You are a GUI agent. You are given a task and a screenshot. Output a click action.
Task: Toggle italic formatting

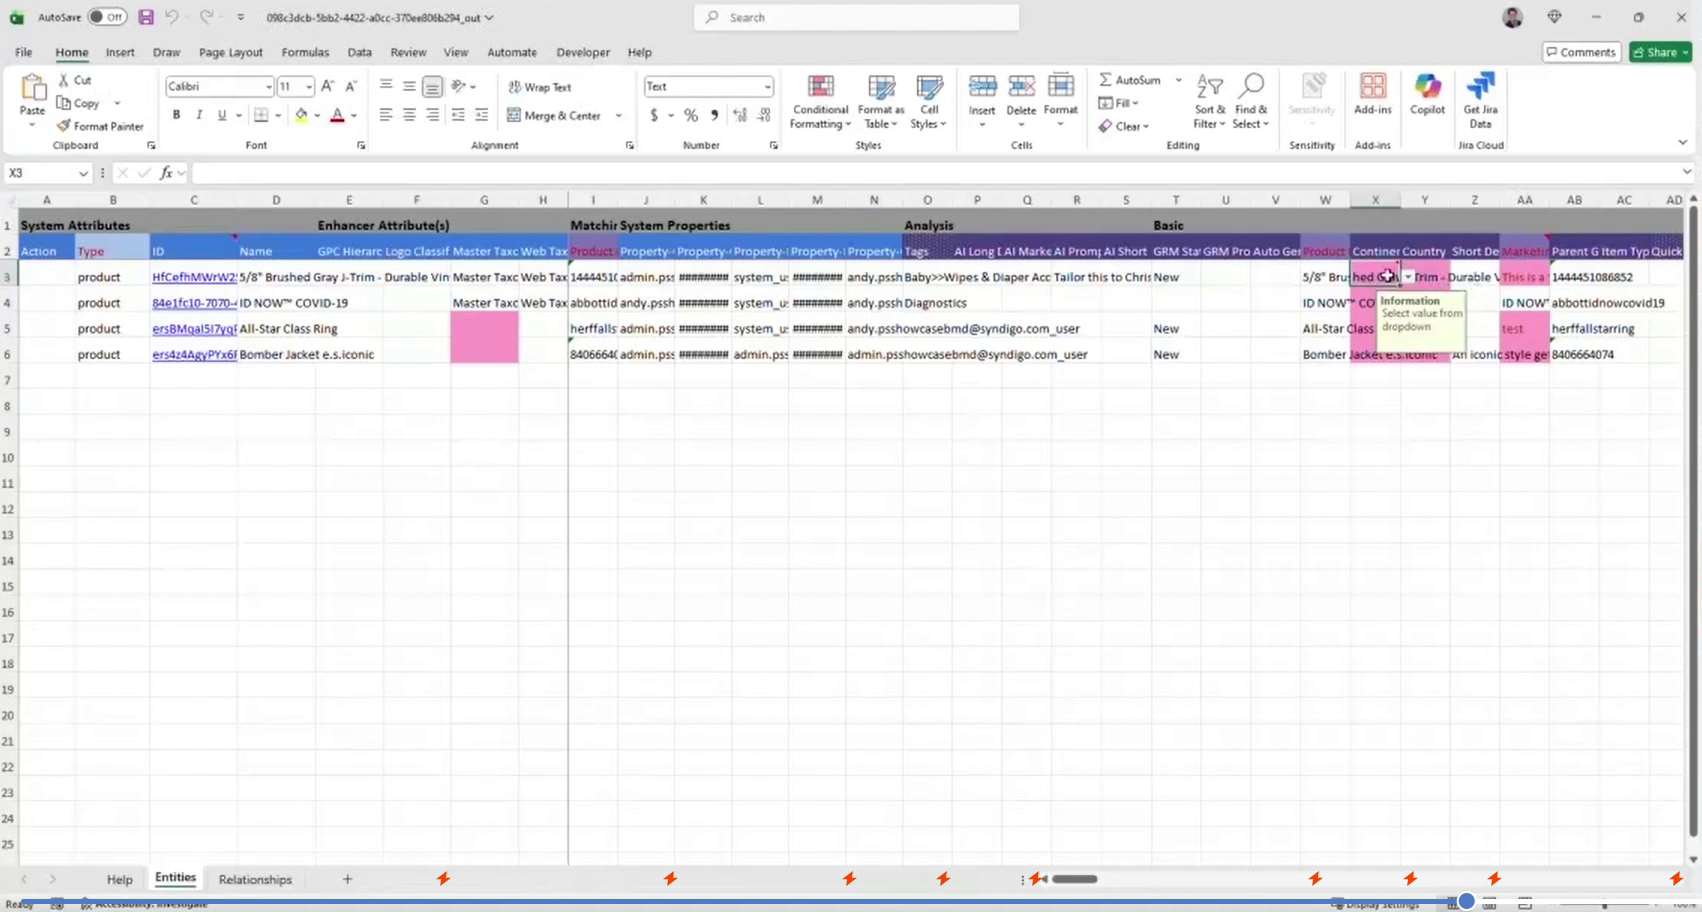(199, 115)
